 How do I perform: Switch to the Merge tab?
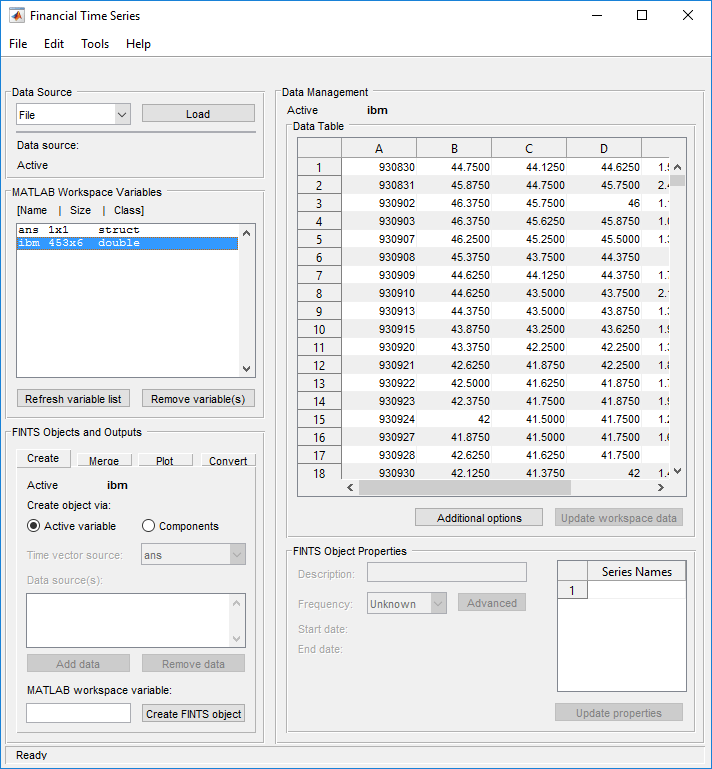point(104,460)
